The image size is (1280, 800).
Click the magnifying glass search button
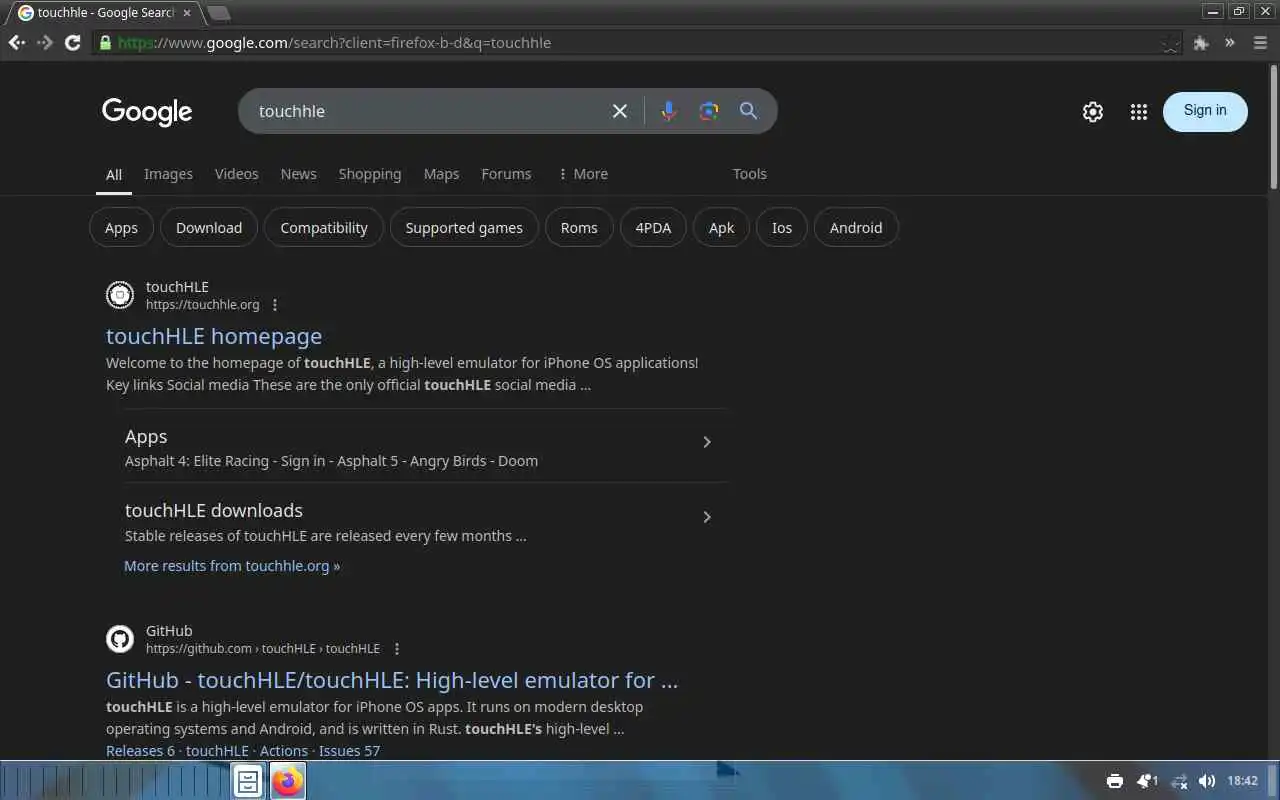click(748, 111)
